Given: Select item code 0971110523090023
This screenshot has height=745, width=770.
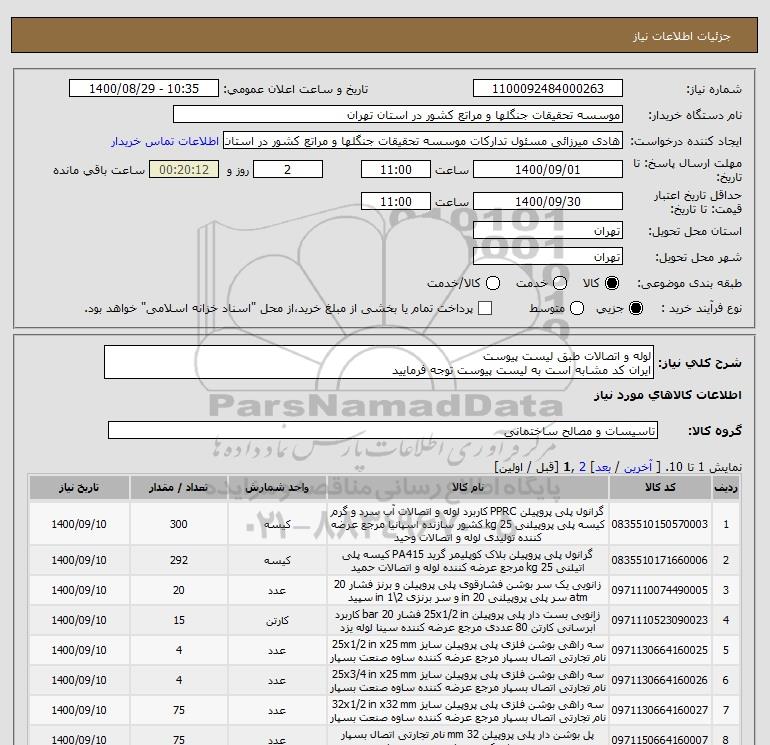Looking at the screenshot, I should pyautogui.click(x=660, y=620).
